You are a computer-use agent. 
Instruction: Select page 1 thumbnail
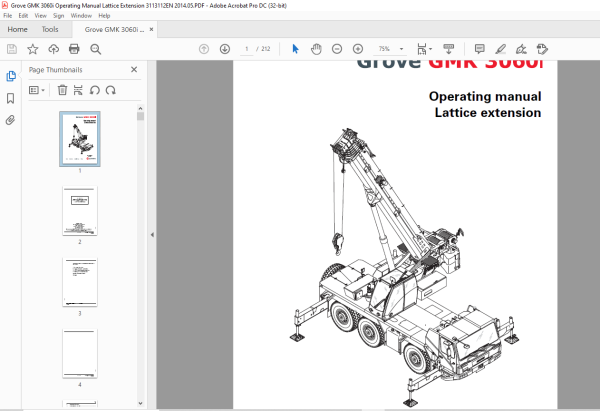click(80, 139)
